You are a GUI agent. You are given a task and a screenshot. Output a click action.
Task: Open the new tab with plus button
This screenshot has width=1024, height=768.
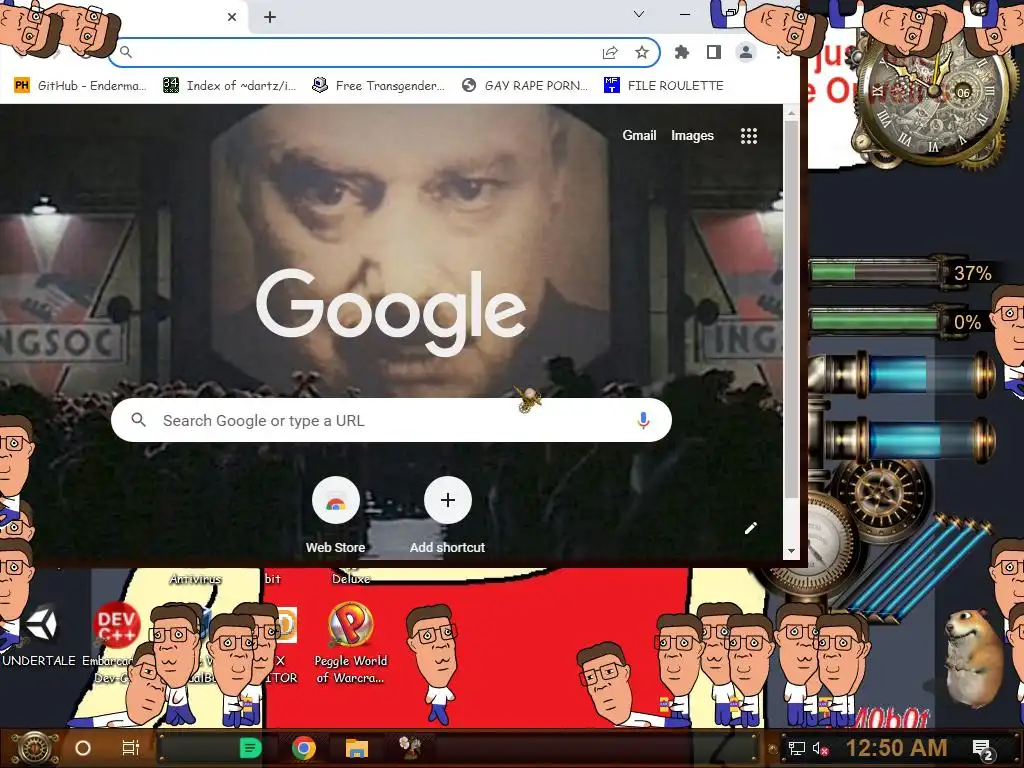tap(270, 17)
